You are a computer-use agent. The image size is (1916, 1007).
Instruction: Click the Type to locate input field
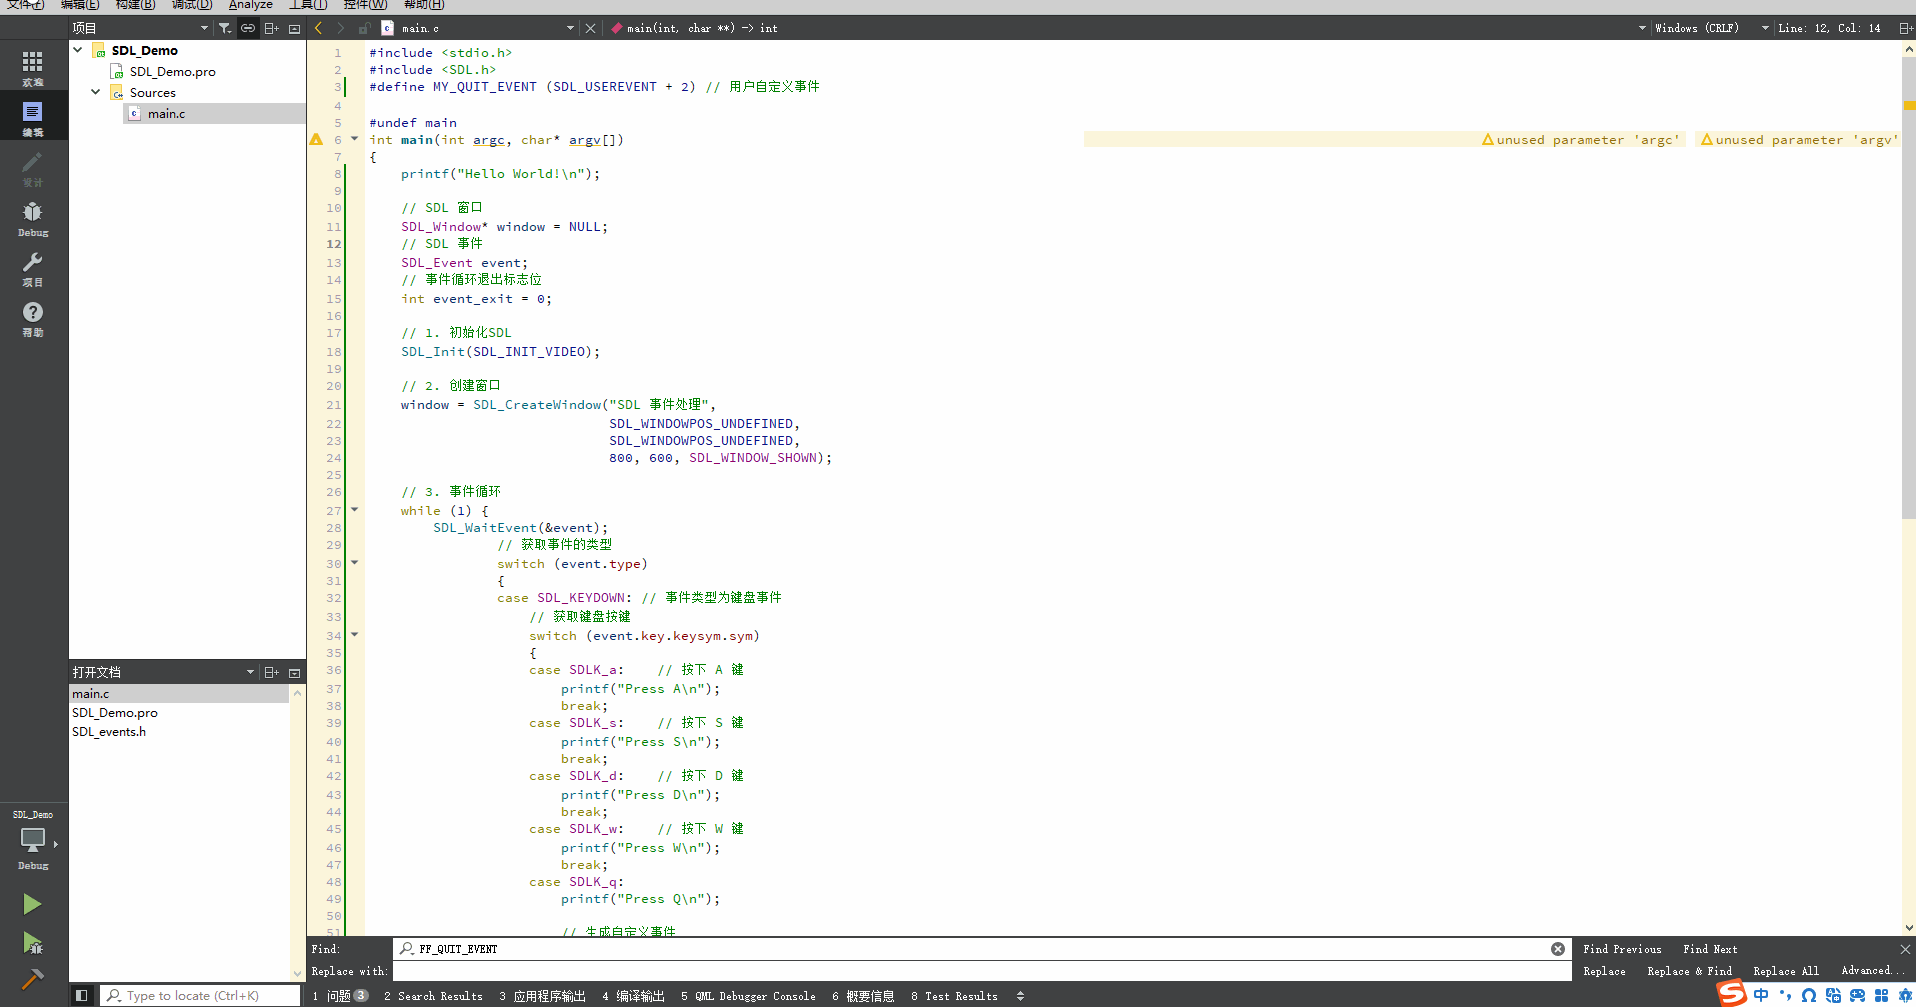[x=200, y=995]
